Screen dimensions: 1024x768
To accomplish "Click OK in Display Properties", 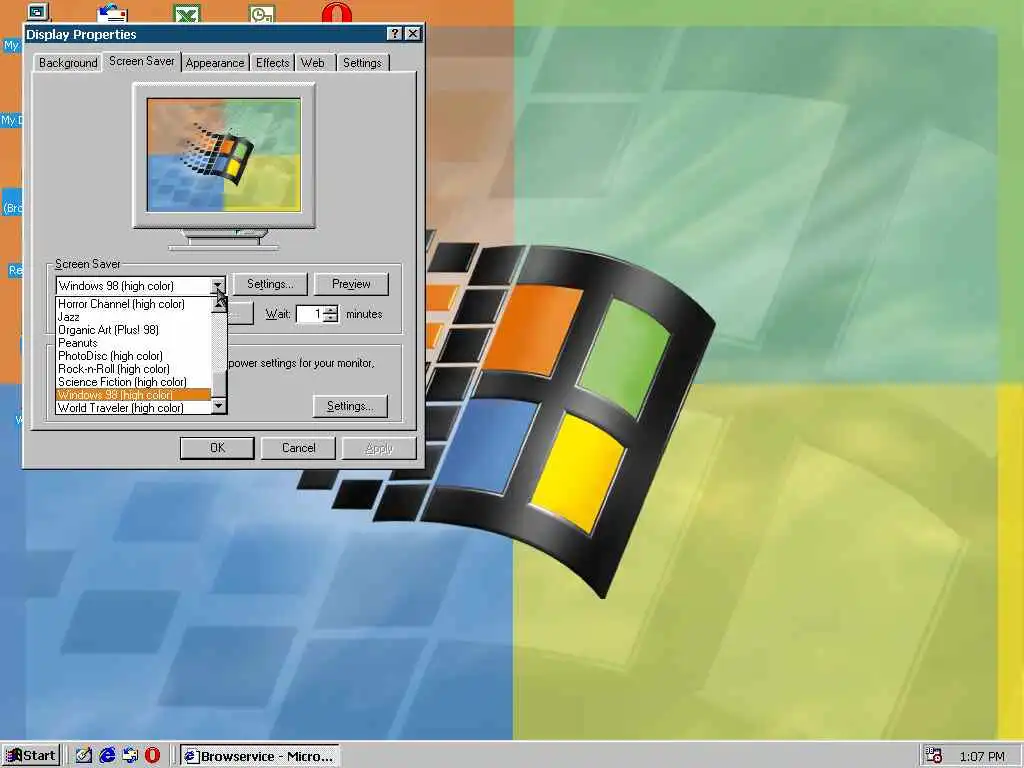I will click(x=217, y=448).
